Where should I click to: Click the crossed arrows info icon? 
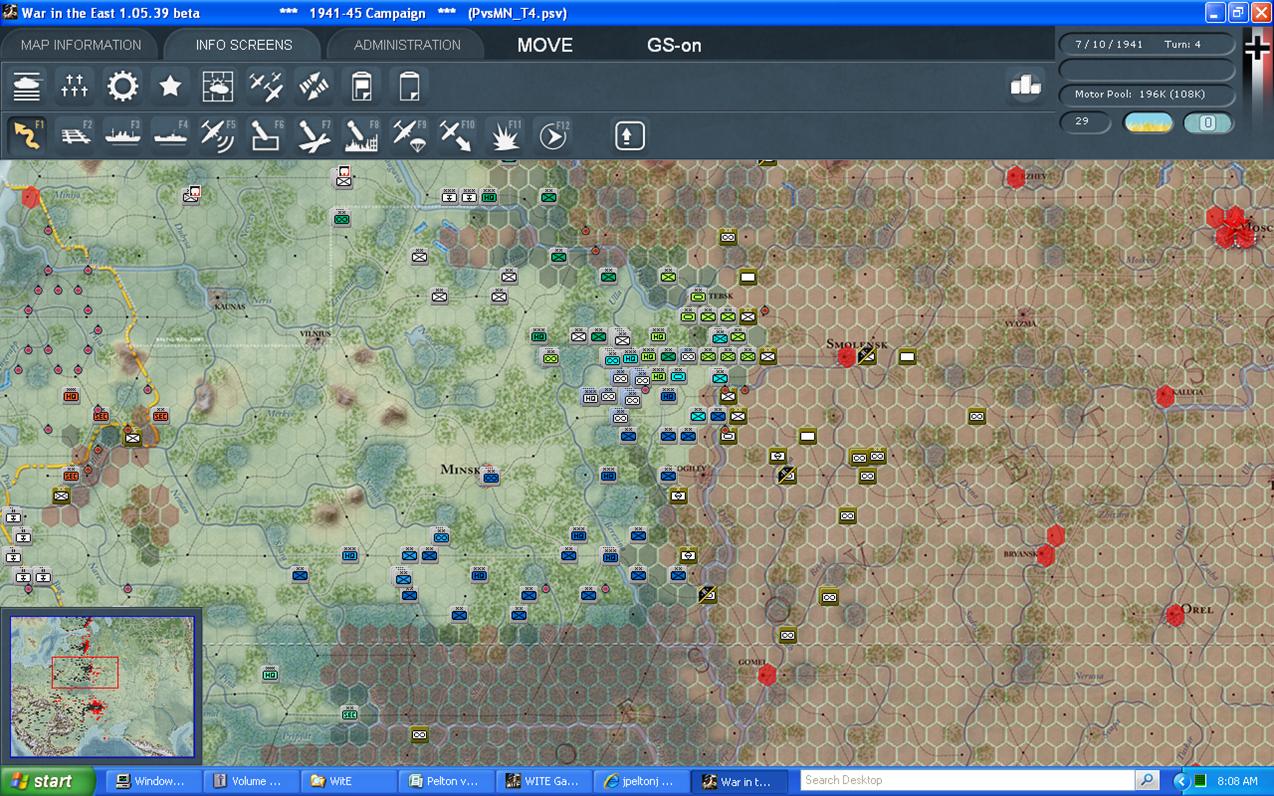tap(314, 87)
